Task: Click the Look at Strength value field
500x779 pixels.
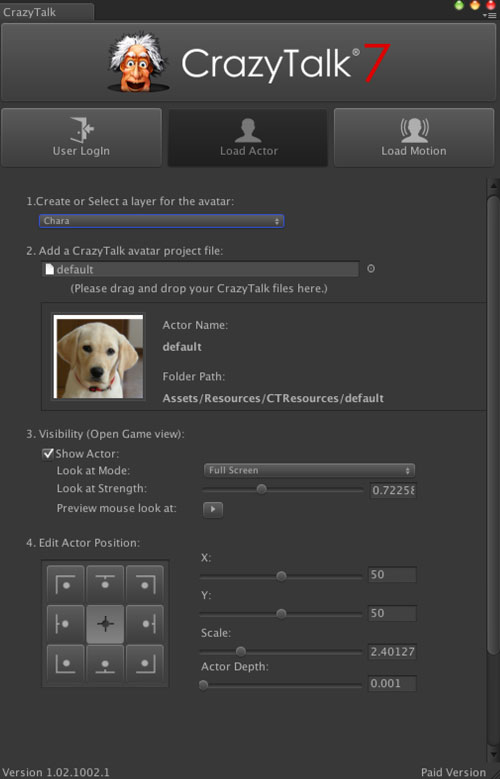Action: click(x=393, y=490)
